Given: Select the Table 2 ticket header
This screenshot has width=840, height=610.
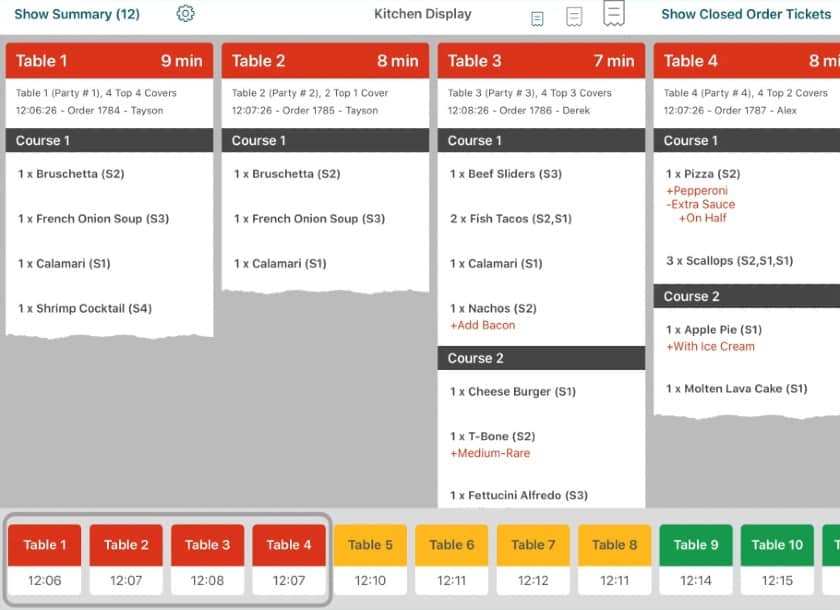Looking at the screenshot, I should pyautogui.click(x=325, y=61).
